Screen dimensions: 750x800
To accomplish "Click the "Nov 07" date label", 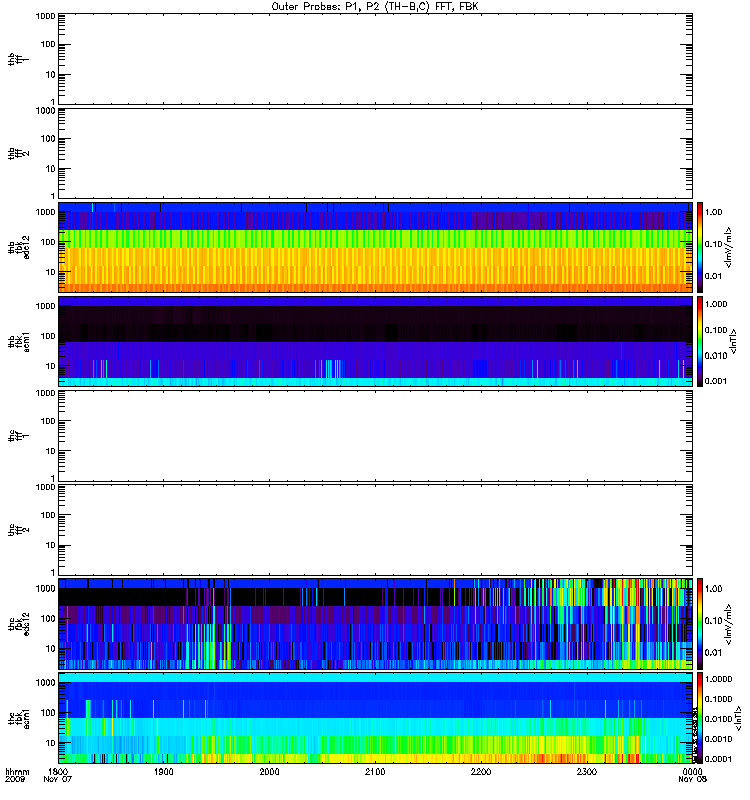I will (x=58, y=779).
